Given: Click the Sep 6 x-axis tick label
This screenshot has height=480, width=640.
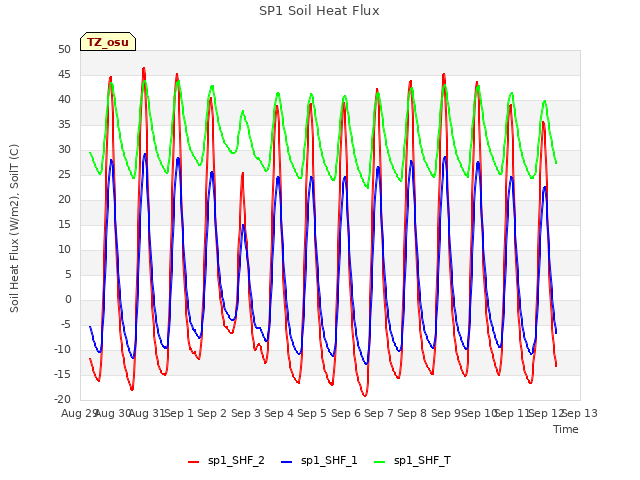Looking at the screenshot, I should (346, 413).
